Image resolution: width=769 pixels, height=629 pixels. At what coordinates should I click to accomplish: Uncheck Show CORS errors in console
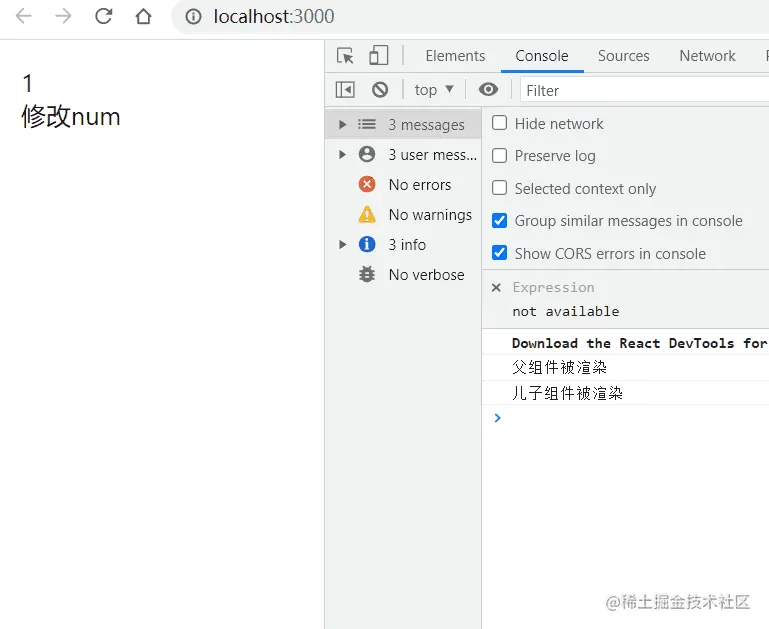point(499,253)
